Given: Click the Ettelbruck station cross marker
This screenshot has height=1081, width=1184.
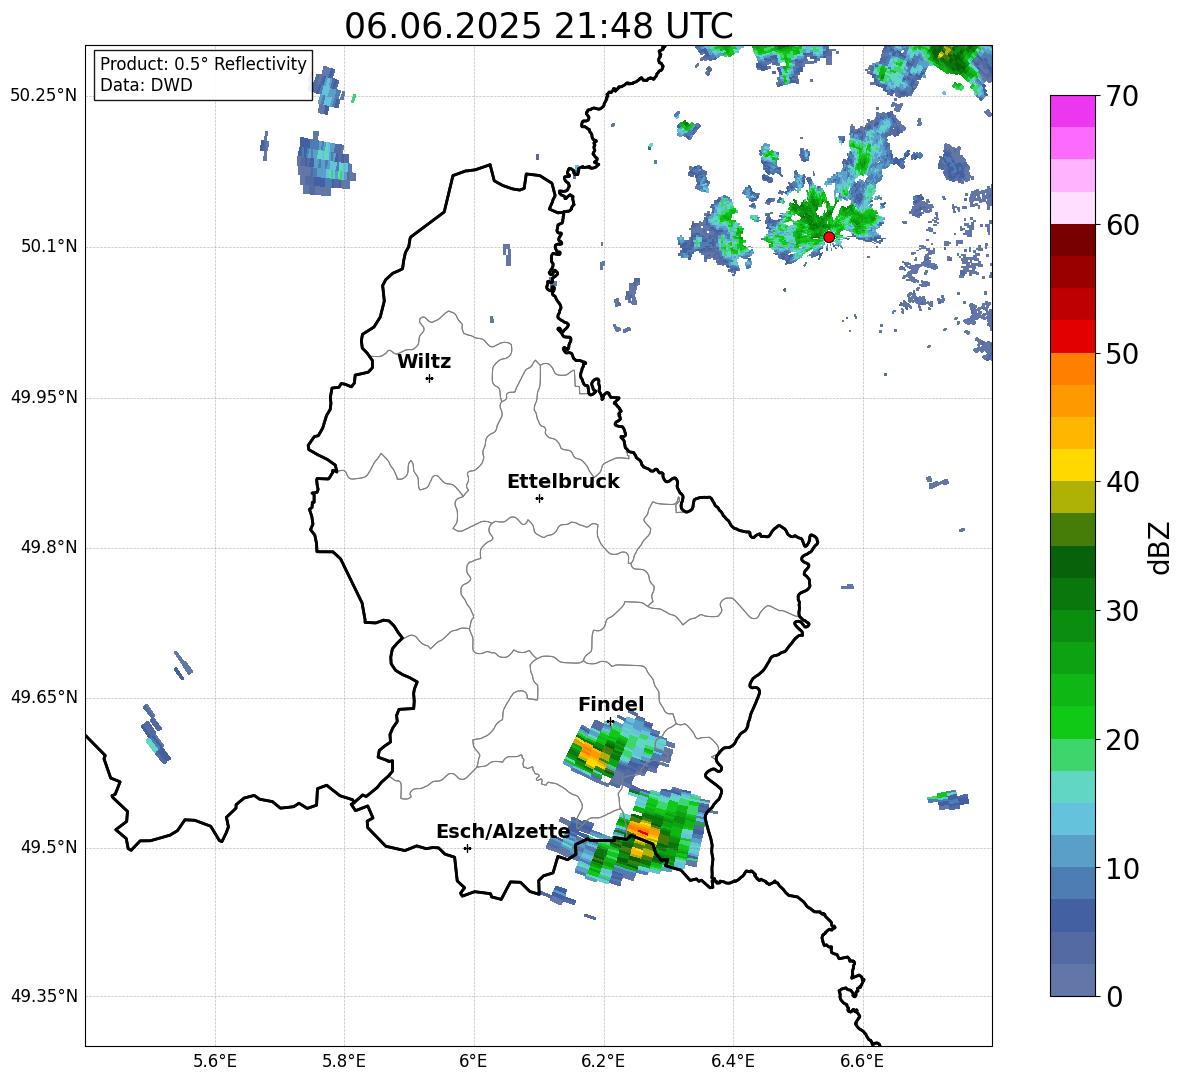Looking at the screenshot, I should (539, 498).
